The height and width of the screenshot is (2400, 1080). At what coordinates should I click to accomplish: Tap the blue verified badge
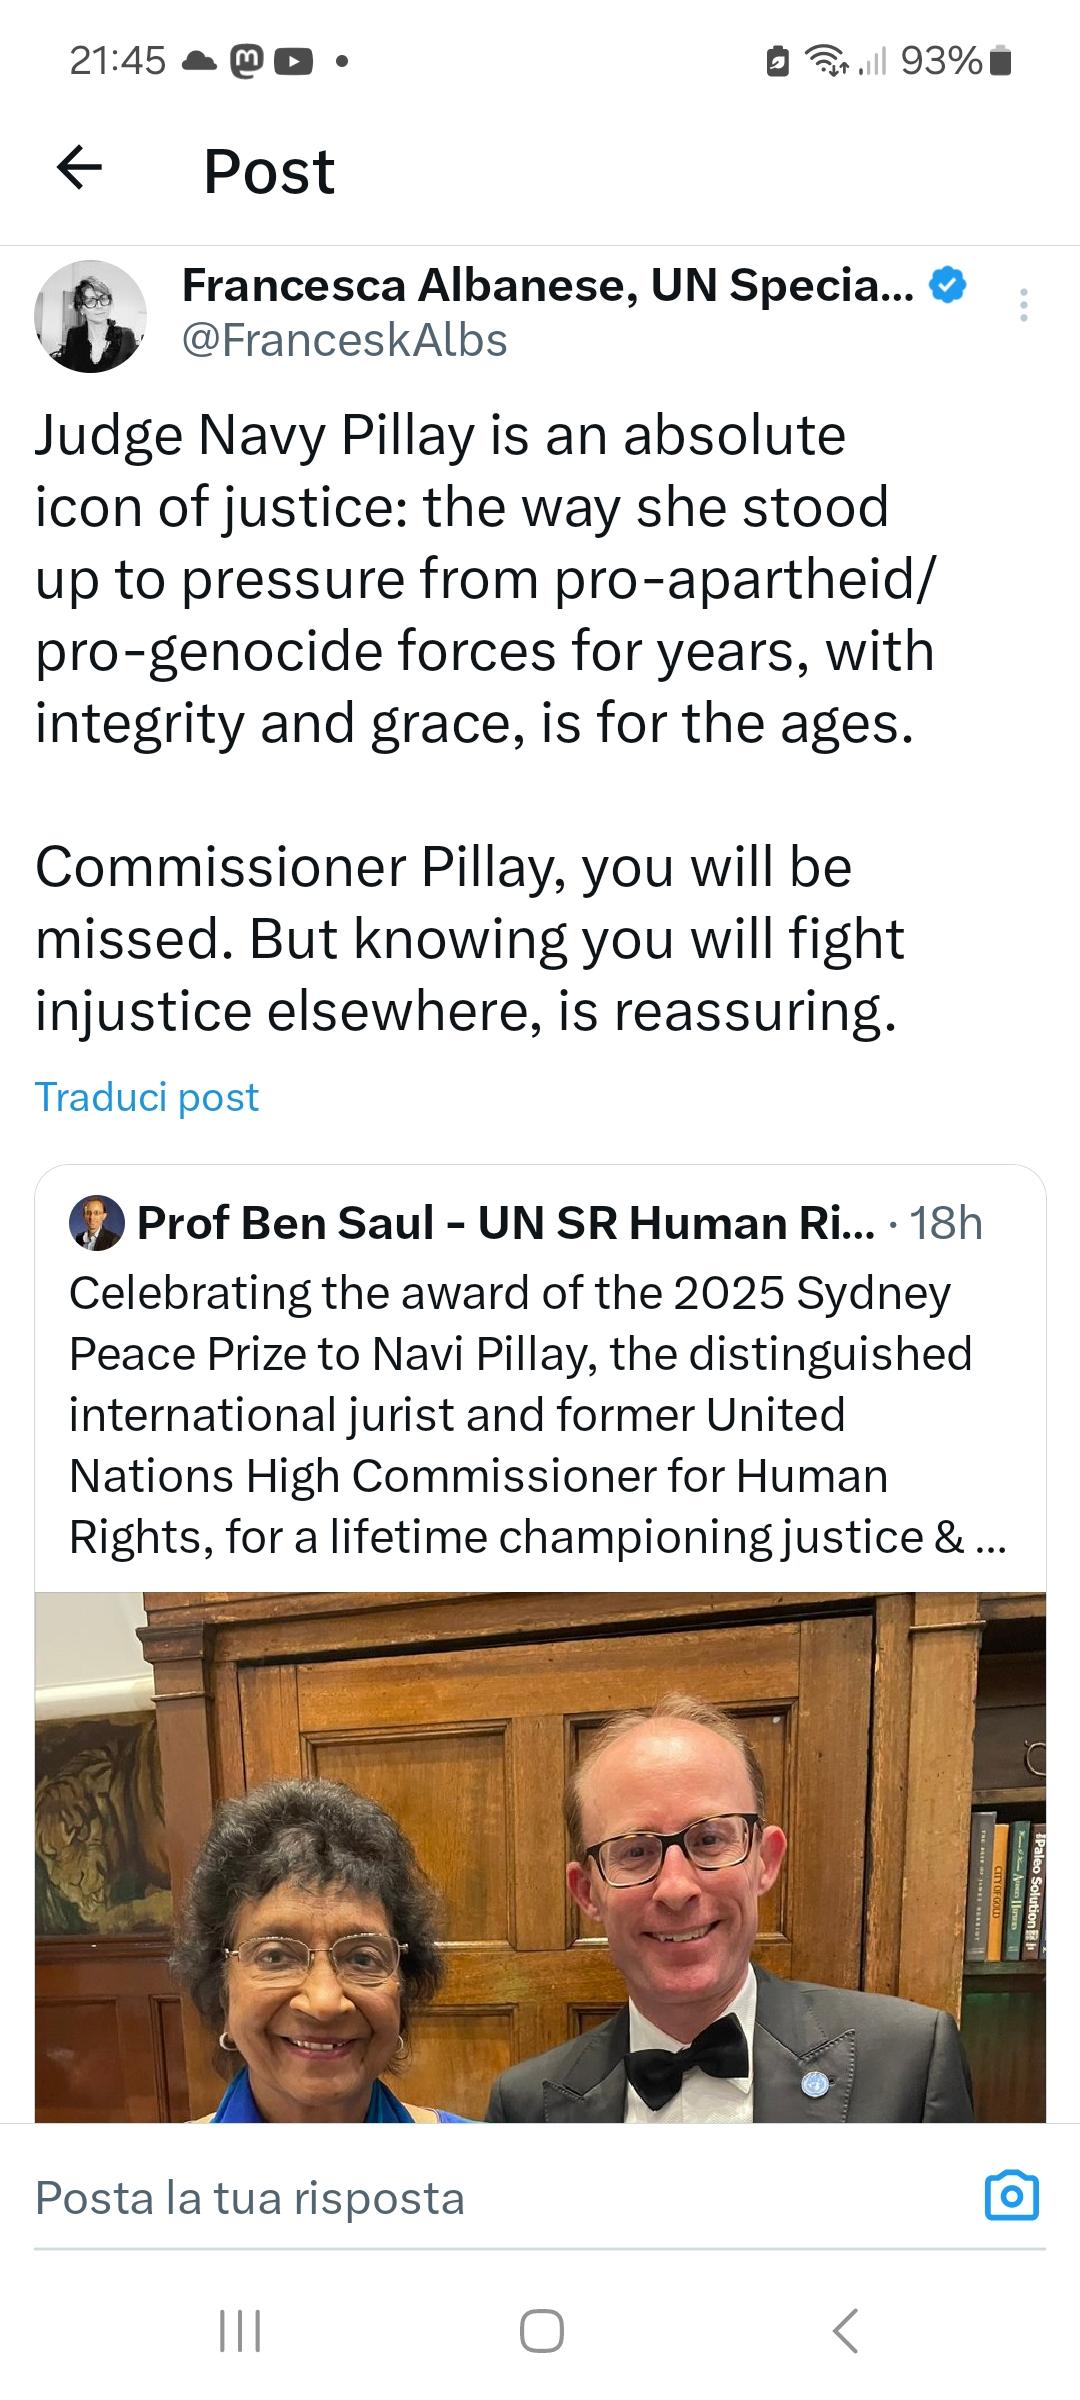[x=947, y=286]
